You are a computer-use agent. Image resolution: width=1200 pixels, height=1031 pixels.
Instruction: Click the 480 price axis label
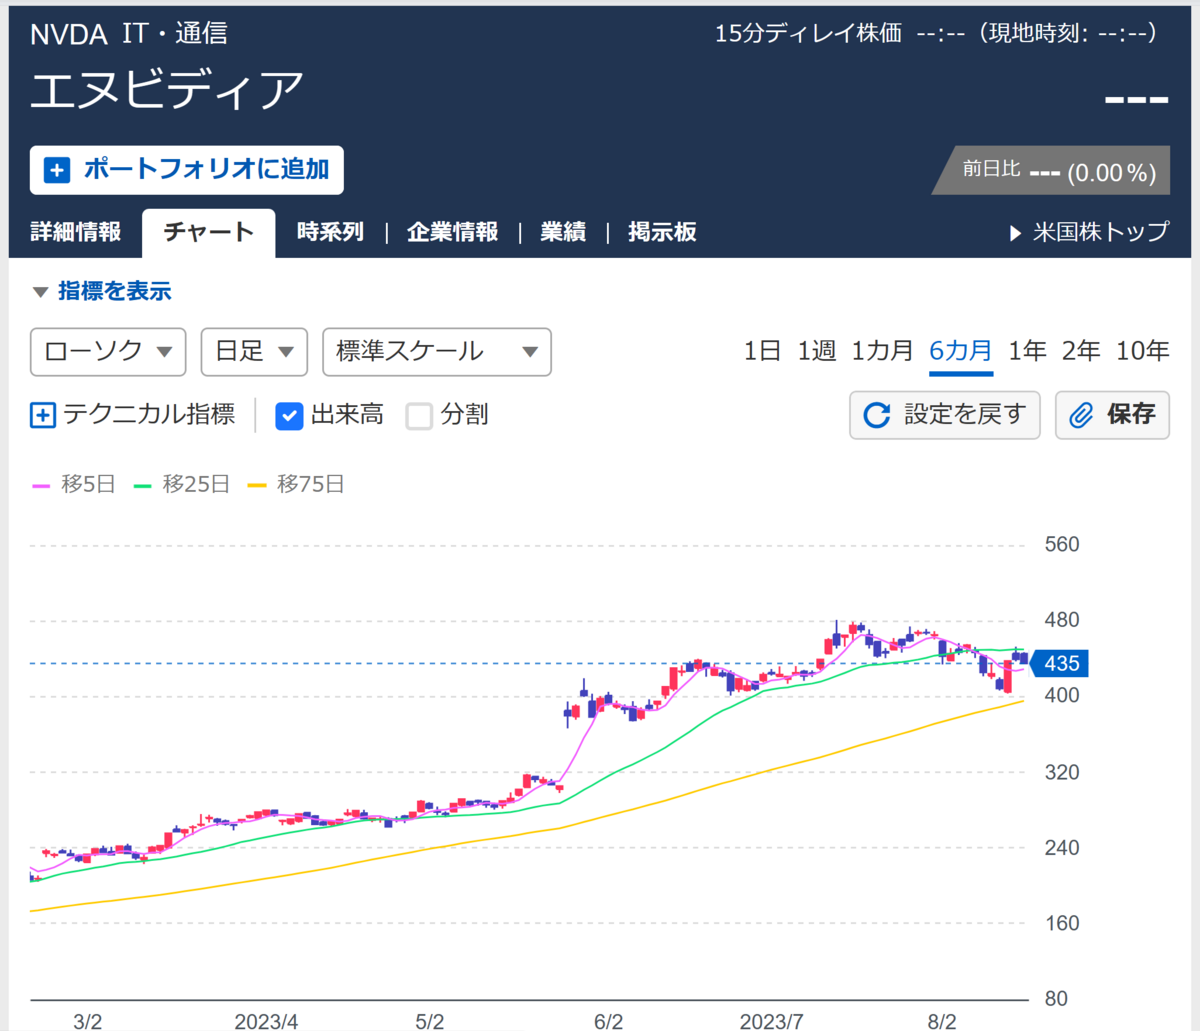coord(1062,620)
